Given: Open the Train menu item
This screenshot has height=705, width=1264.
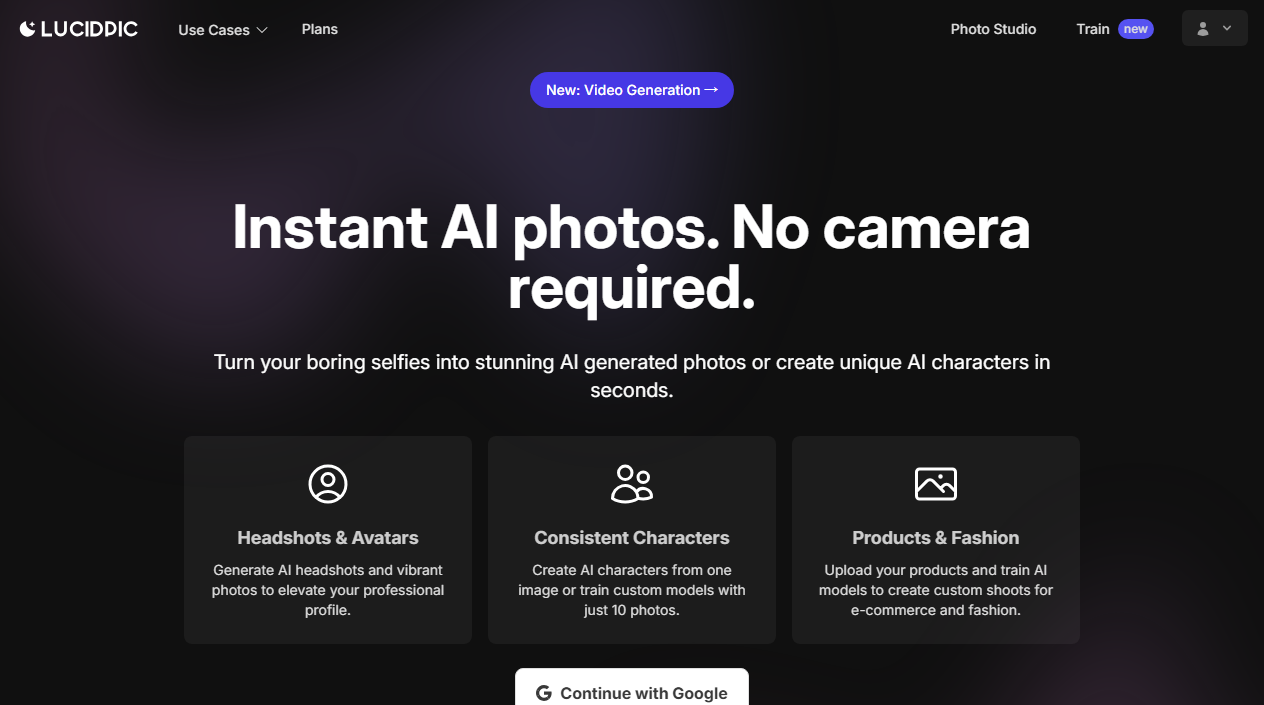Looking at the screenshot, I should pyautogui.click(x=1093, y=29).
